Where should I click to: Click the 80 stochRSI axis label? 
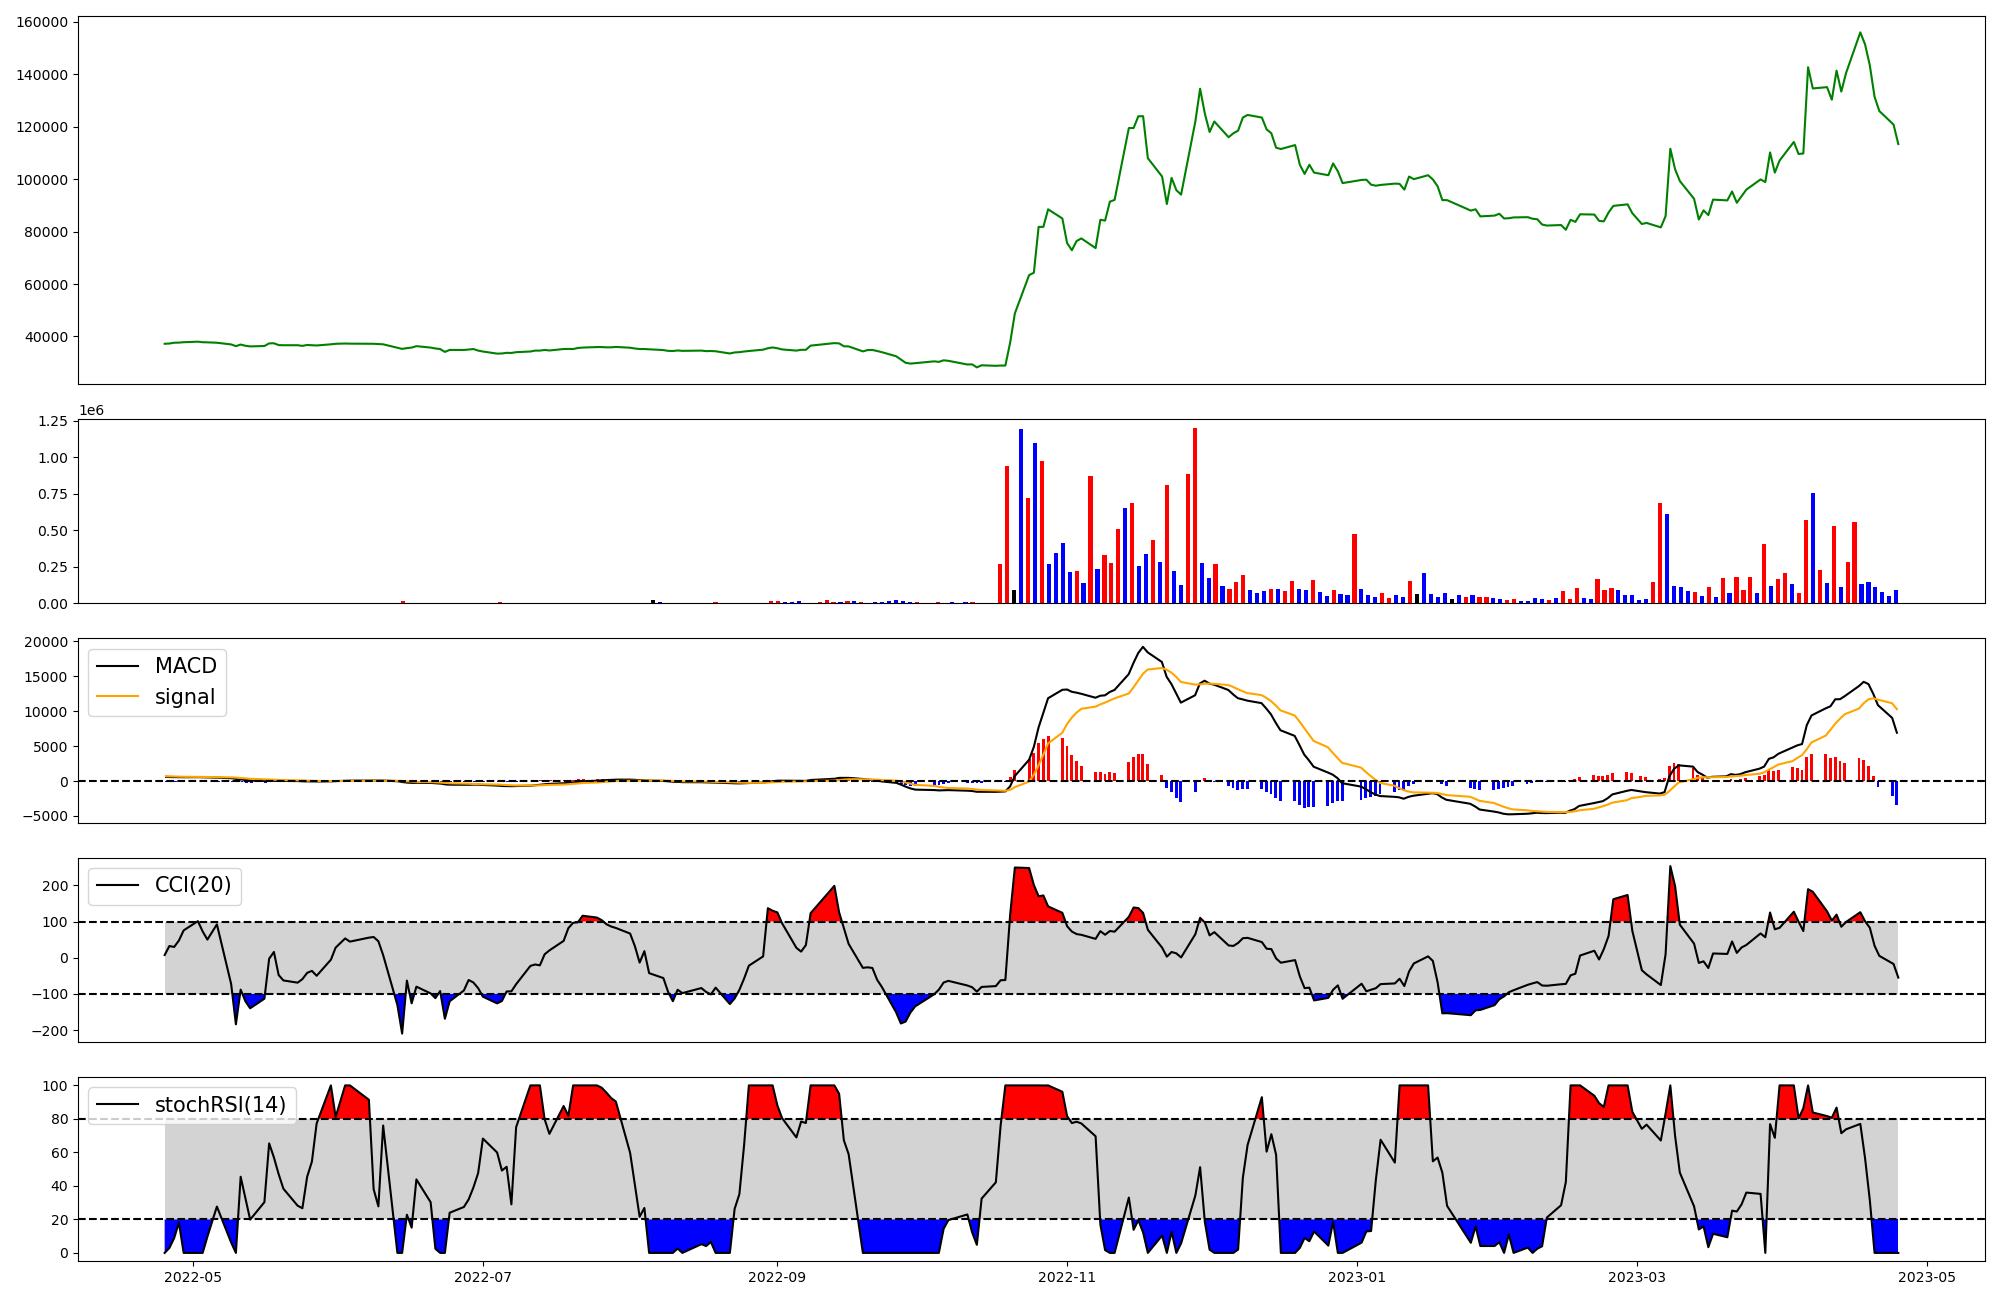60,1120
